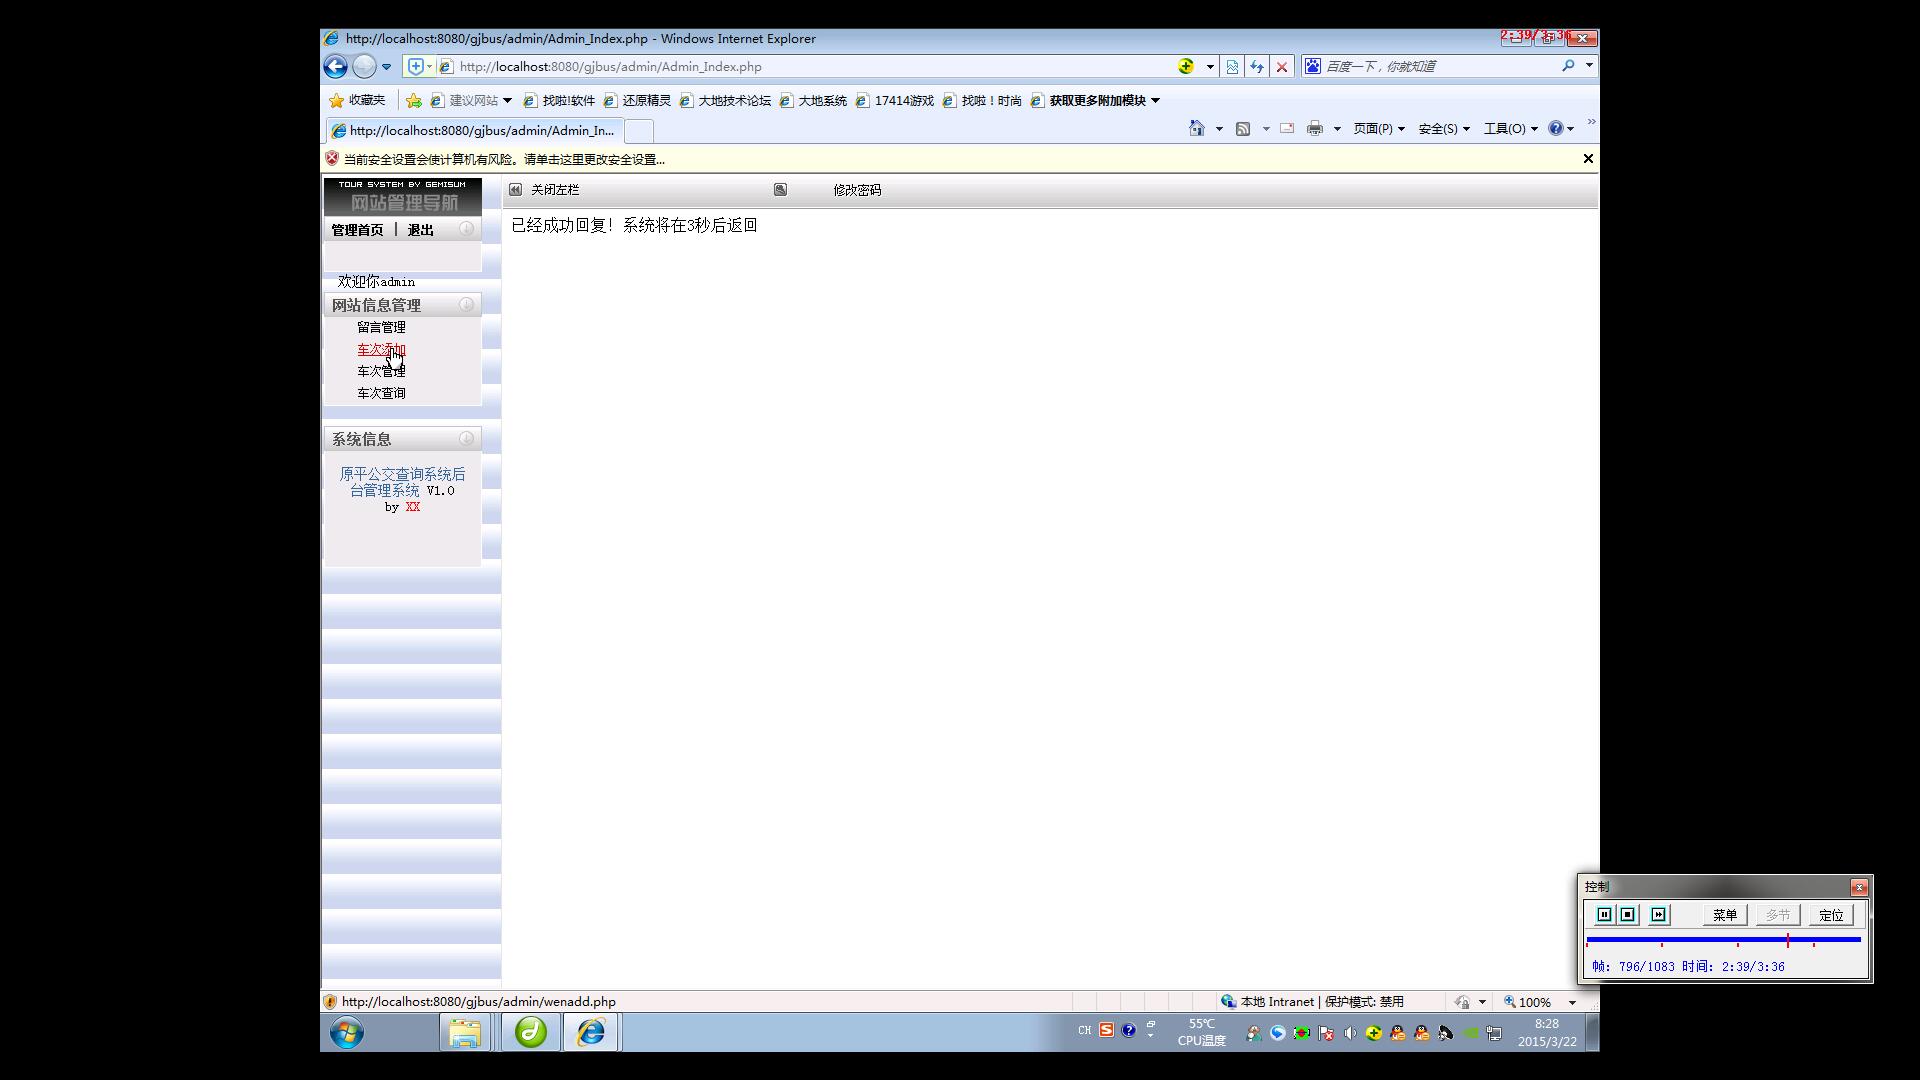Open the address bar history dropdown
1920x1080 pixels.
tap(1210, 67)
